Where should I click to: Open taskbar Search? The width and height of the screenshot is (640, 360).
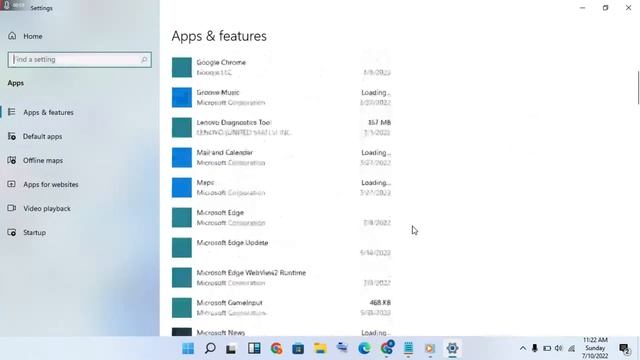(x=210, y=349)
